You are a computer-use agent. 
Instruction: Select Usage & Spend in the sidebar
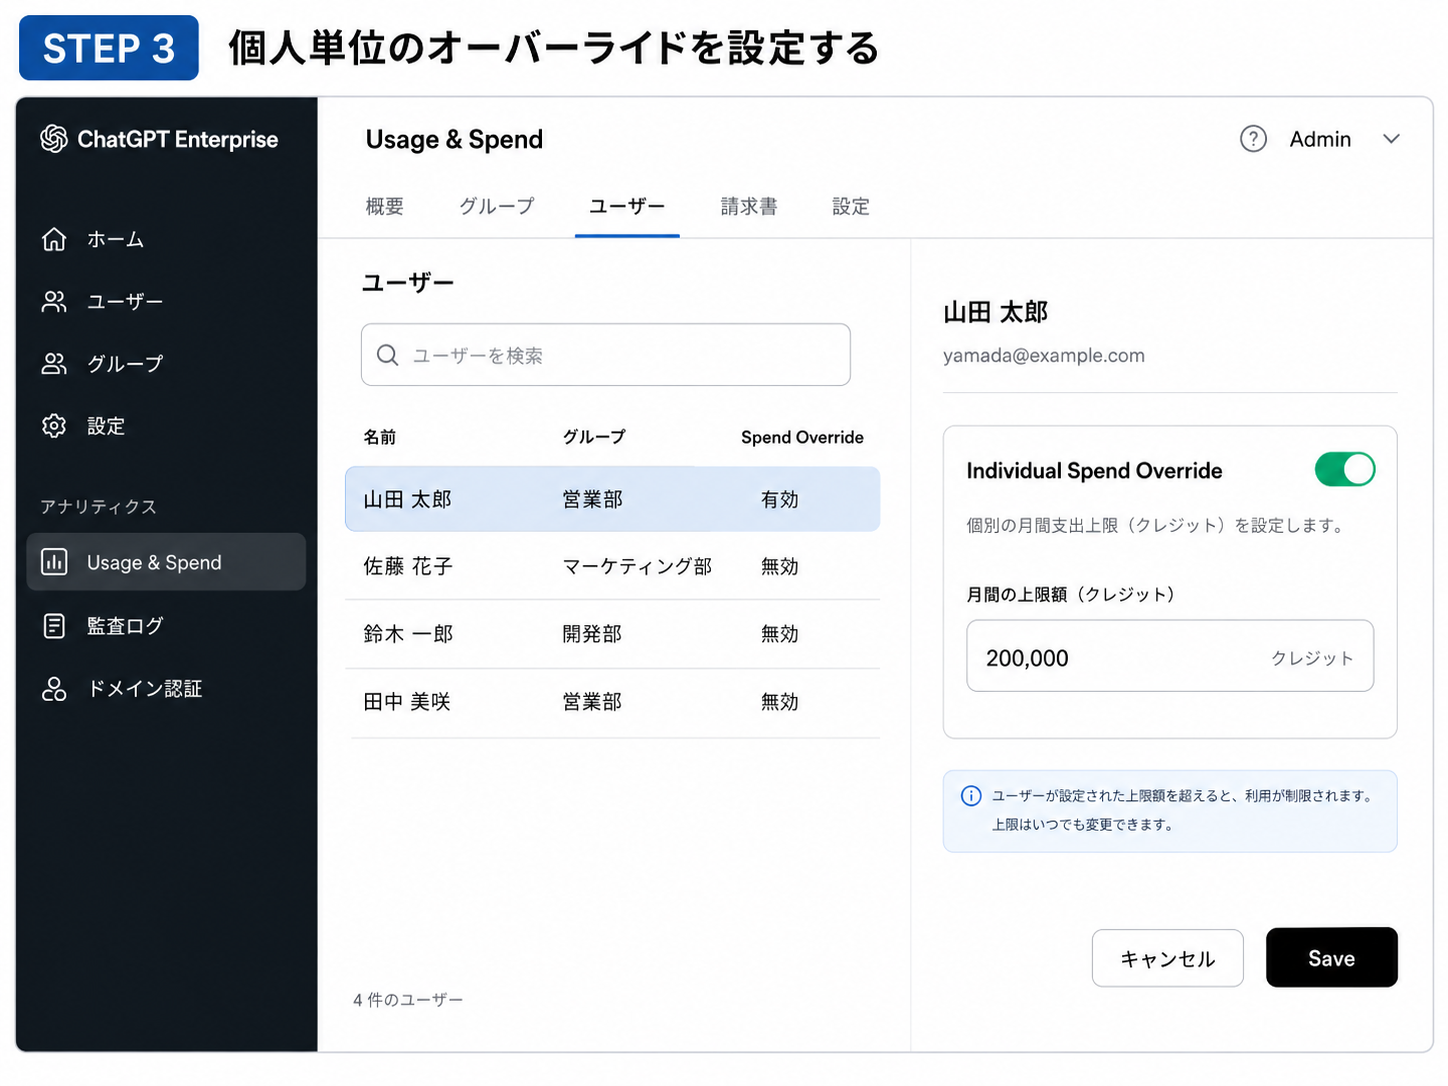point(166,562)
